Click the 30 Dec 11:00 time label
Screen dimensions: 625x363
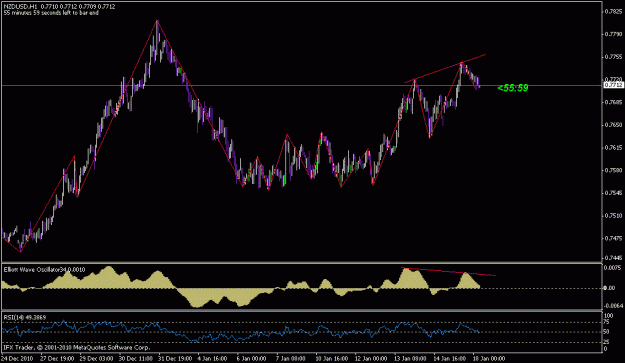click(x=136, y=358)
